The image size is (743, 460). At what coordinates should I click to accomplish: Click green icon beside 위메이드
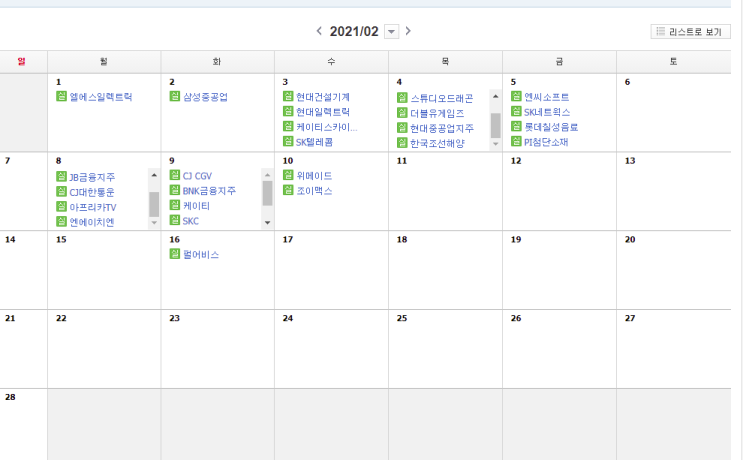coord(288,175)
